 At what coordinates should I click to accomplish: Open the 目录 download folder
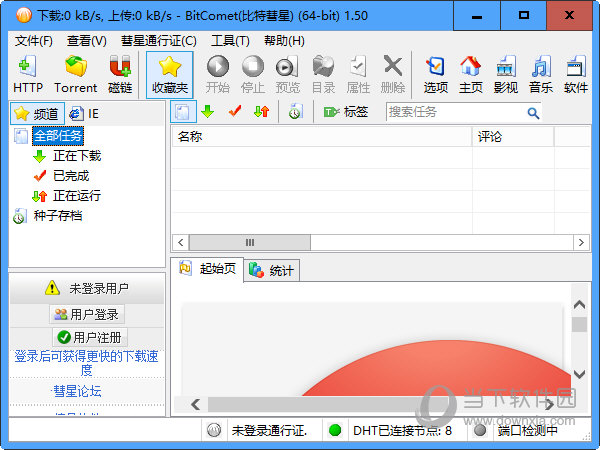(323, 75)
